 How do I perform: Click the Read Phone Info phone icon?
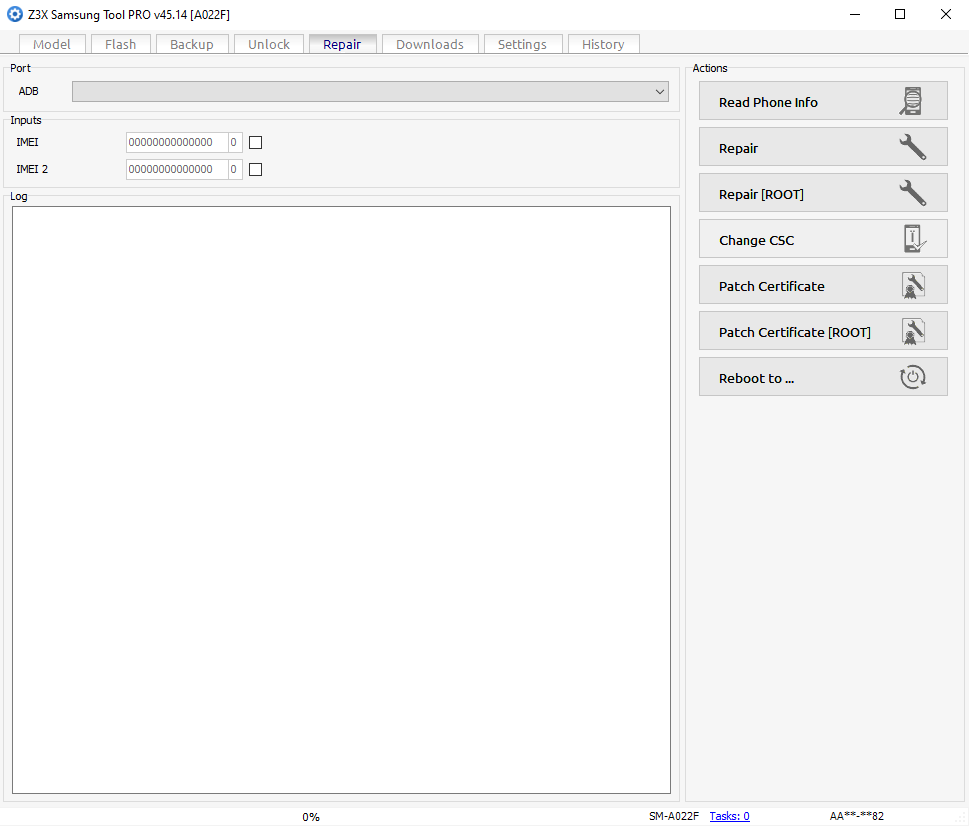pos(912,101)
